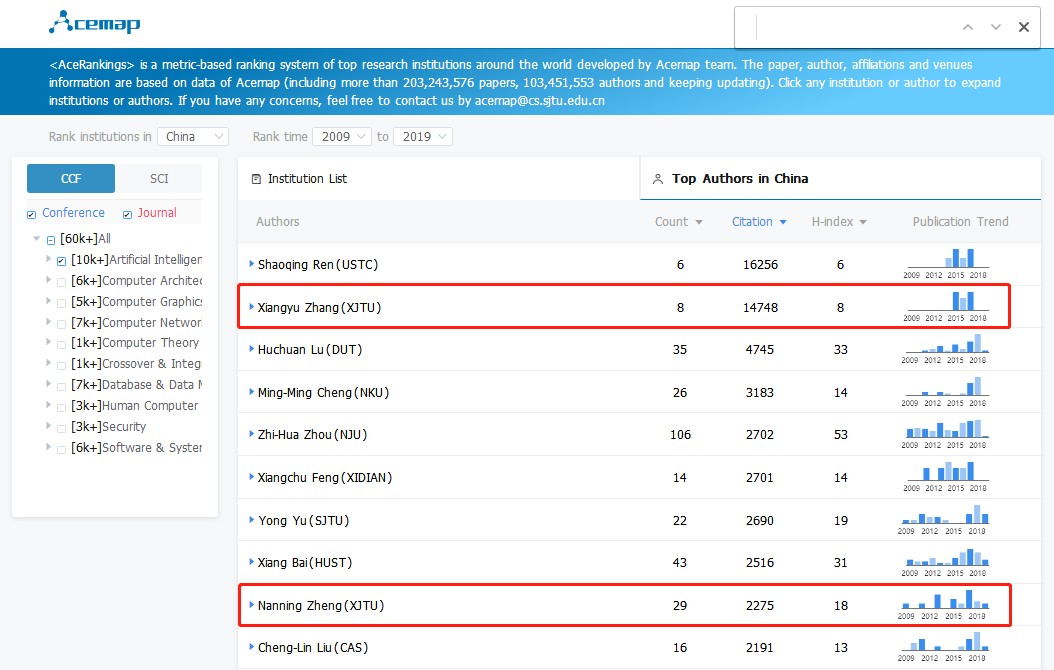Open the 2009 start year dropdown

click(x=341, y=137)
